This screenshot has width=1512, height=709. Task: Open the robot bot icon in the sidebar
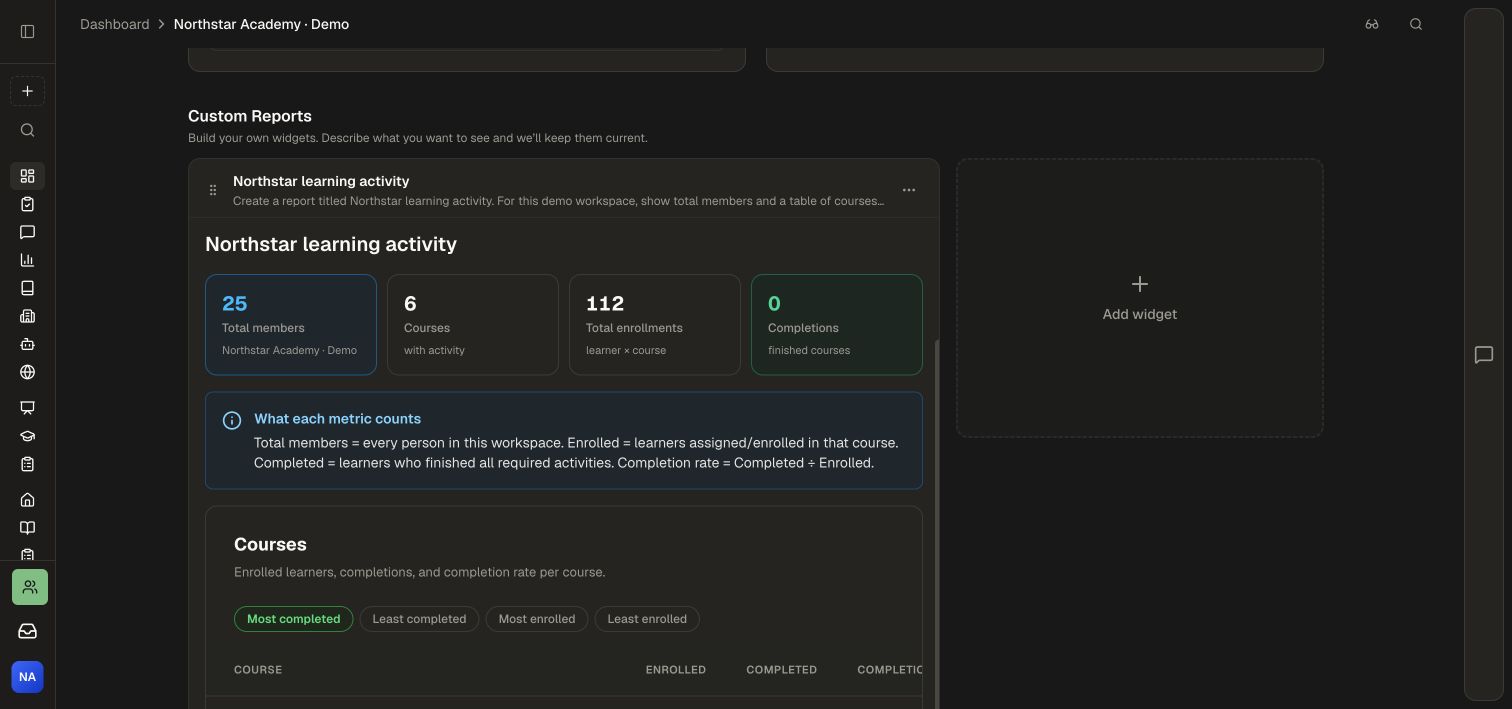pos(27,344)
